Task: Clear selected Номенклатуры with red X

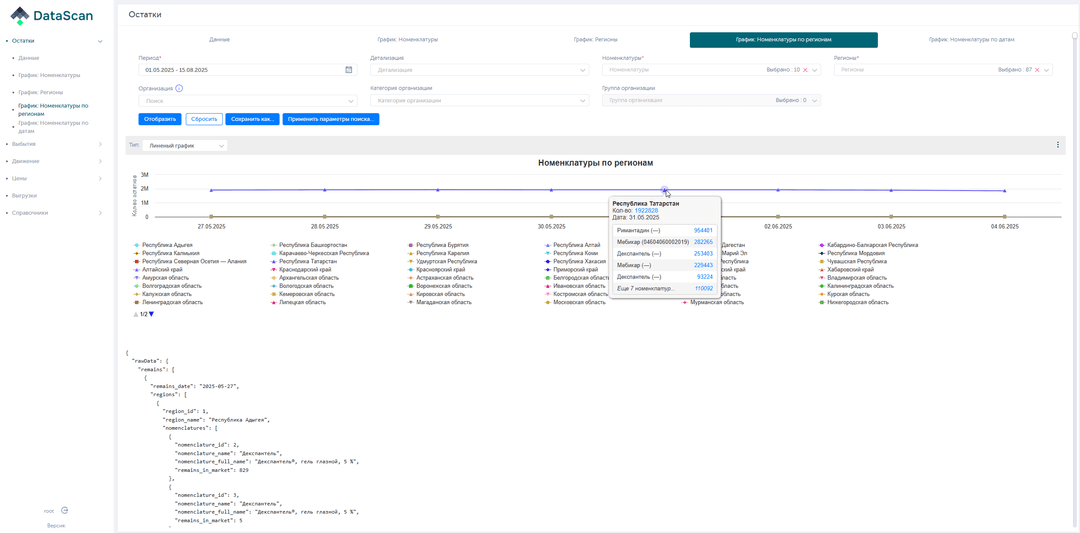Action: pyautogui.click(x=804, y=70)
